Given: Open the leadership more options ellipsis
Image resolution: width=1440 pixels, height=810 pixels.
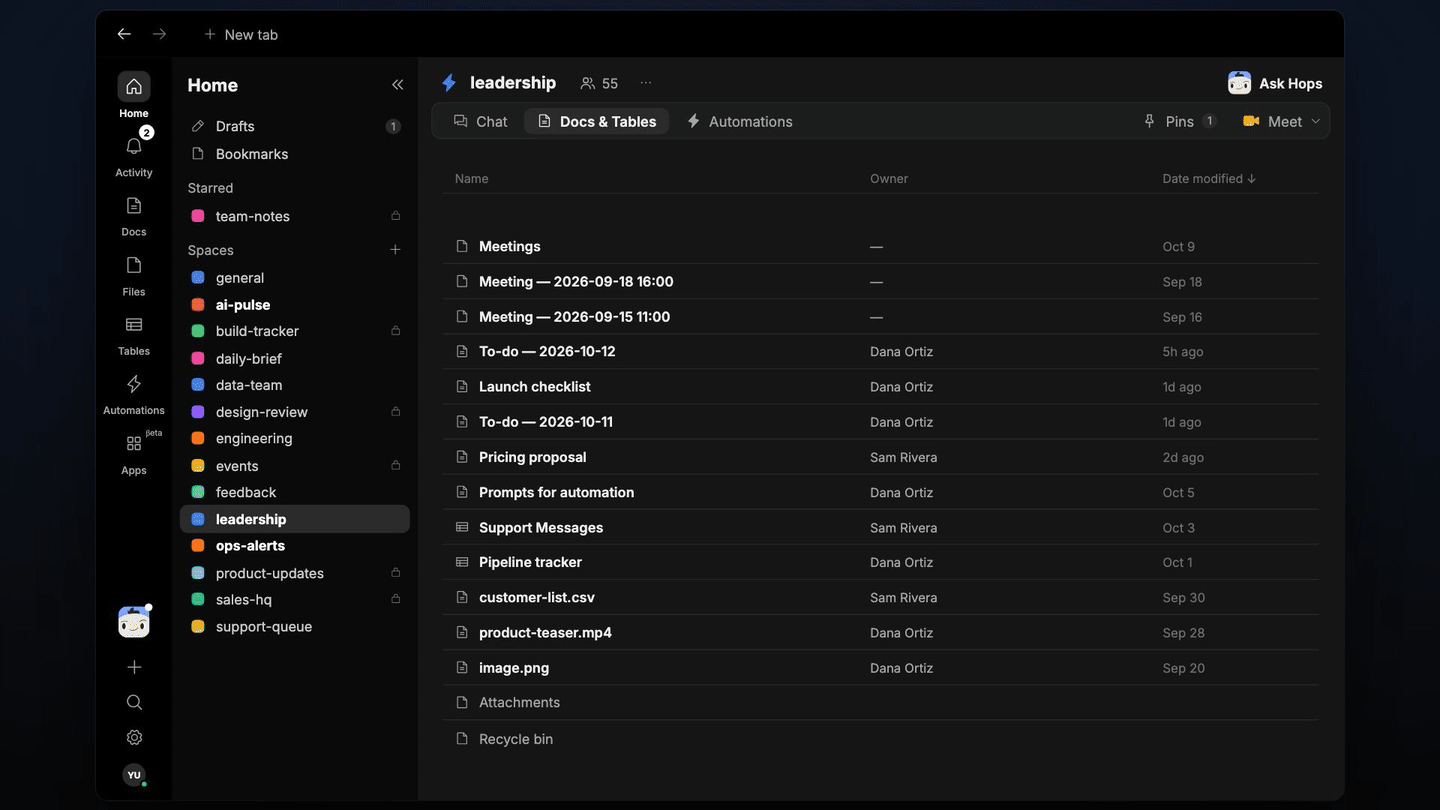Looking at the screenshot, I should [x=646, y=83].
